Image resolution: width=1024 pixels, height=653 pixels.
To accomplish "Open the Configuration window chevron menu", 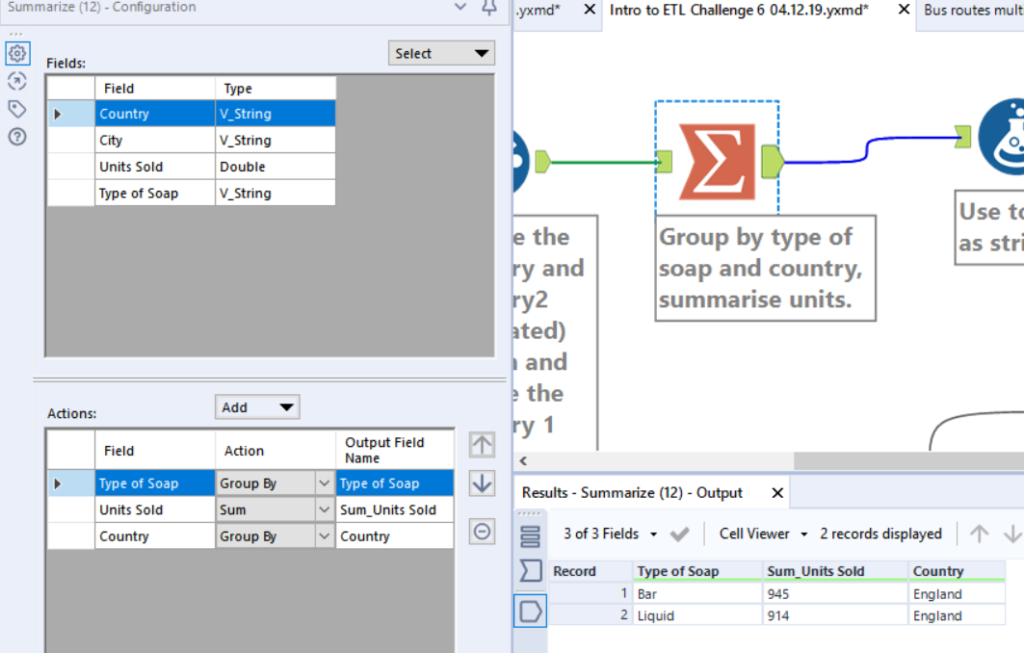I will click(460, 7).
